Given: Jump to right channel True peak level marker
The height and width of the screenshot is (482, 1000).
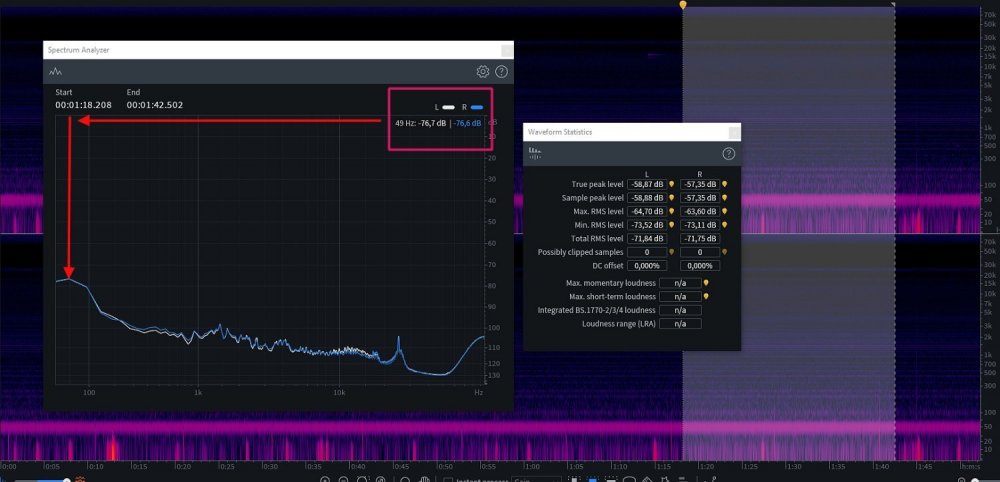Looking at the screenshot, I should (x=724, y=184).
